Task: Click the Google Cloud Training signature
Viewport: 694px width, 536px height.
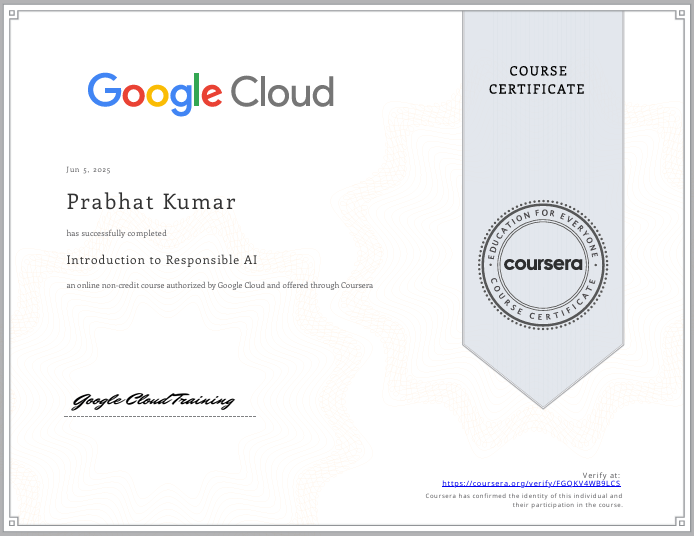Action: pos(153,401)
